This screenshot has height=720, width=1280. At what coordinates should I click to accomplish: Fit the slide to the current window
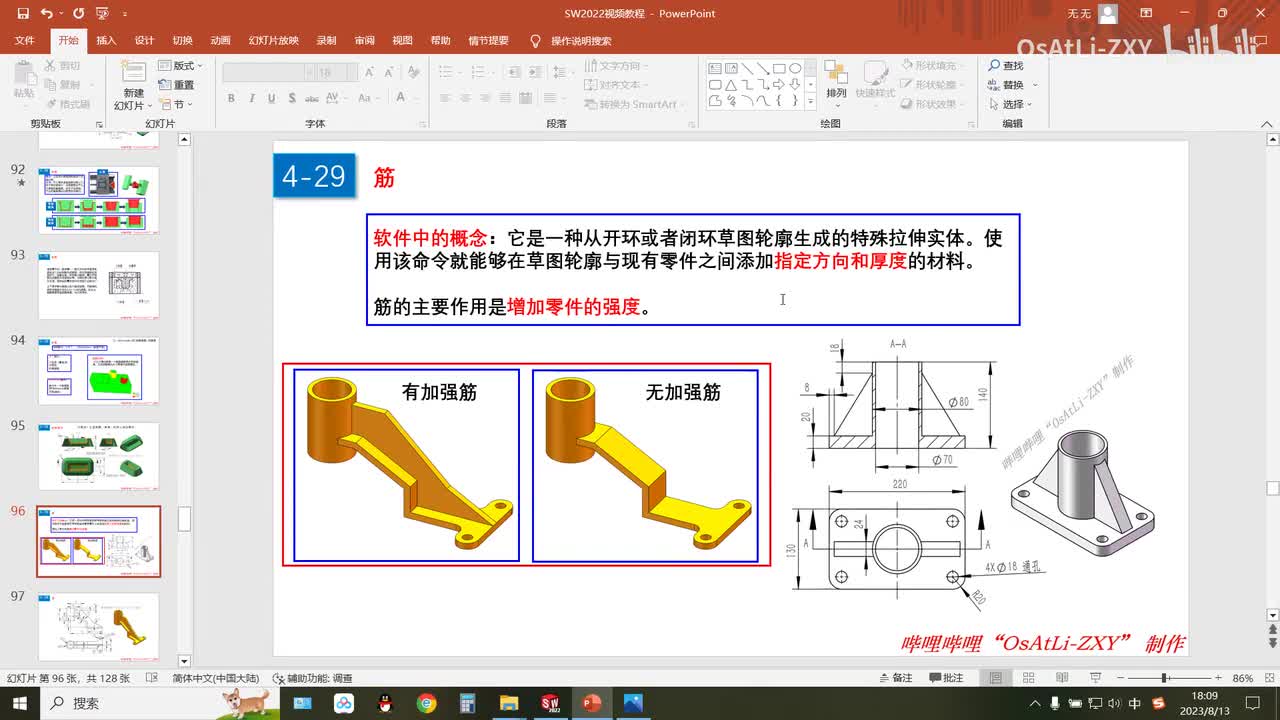pyautogui.click(x=1268, y=678)
